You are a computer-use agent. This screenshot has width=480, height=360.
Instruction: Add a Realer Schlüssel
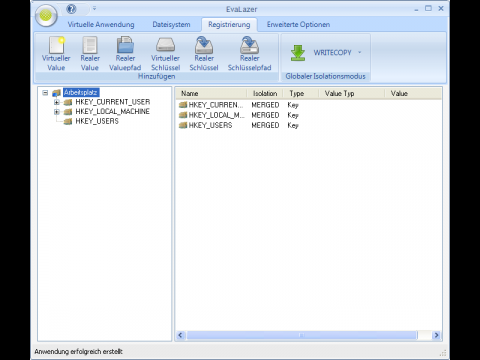click(204, 54)
